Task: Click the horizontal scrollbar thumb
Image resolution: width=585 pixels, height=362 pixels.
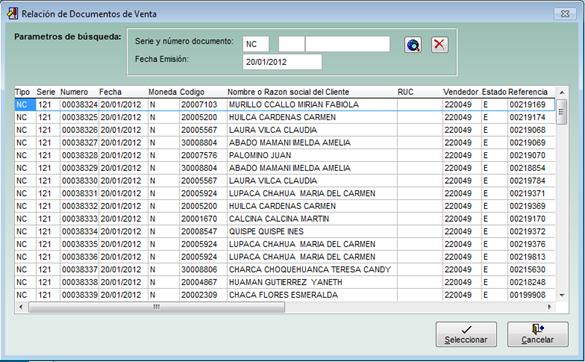Action: click(x=156, y=307)
